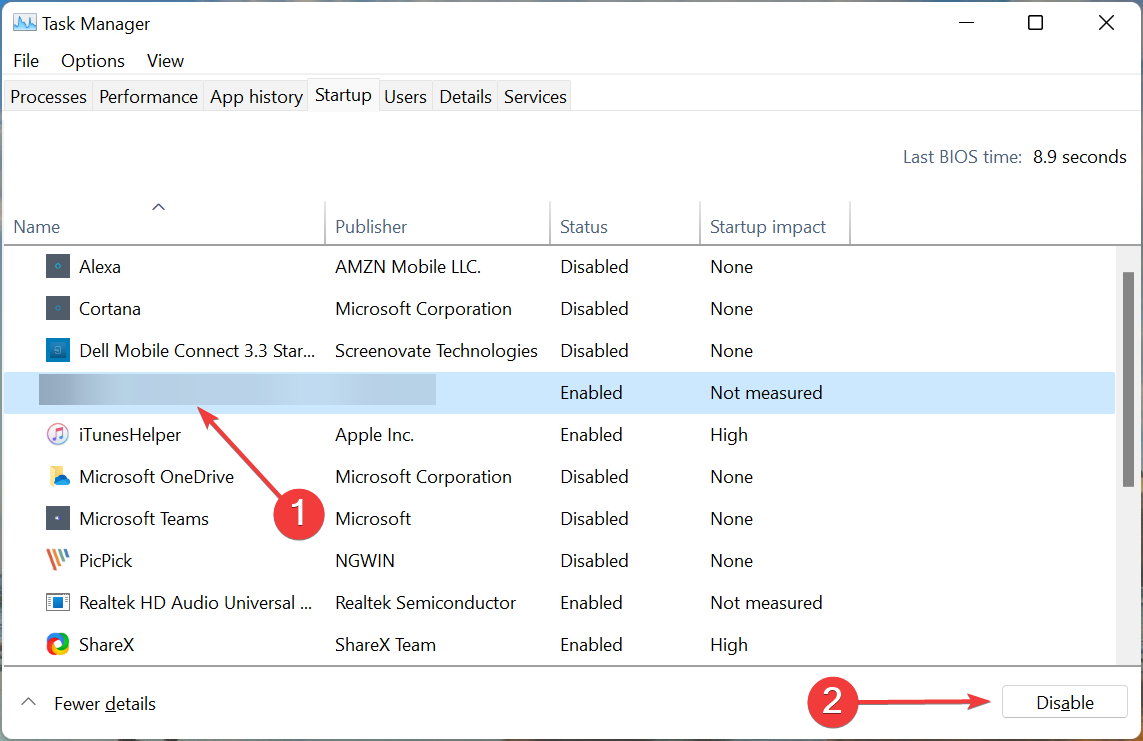1143x741 pixels.
Task: Maximize the Task Manager window
Action: tap(1035, 23)
